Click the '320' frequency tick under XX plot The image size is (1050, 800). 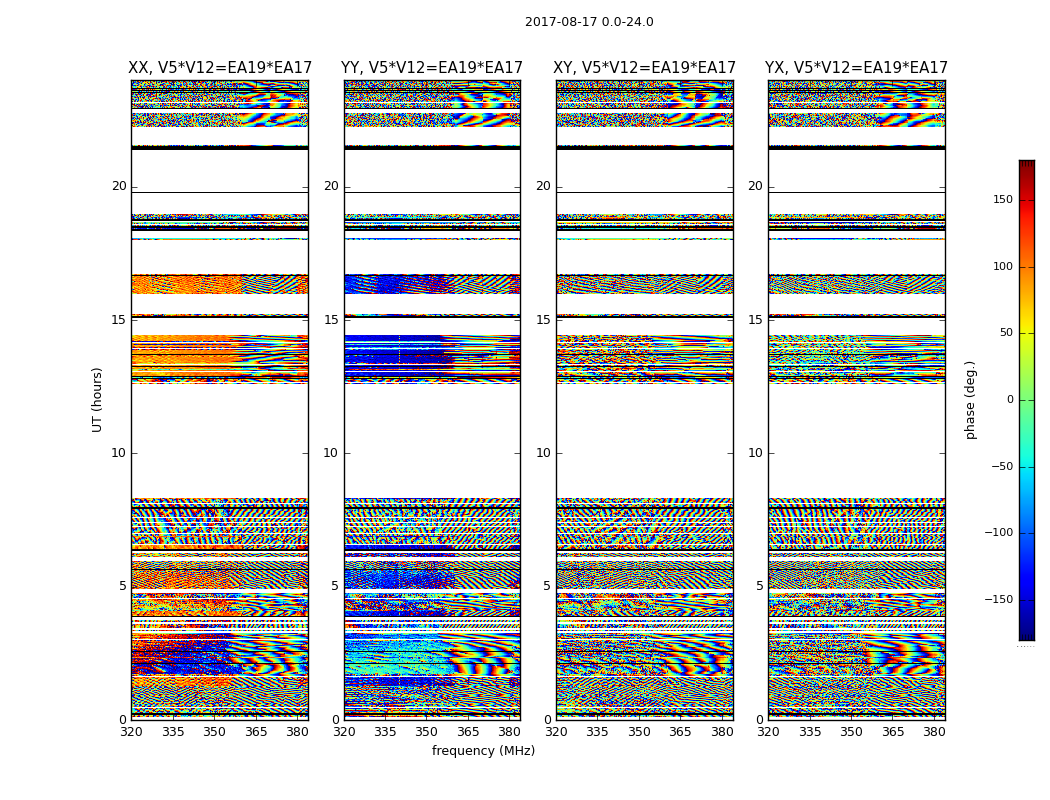tap(131, 732)
